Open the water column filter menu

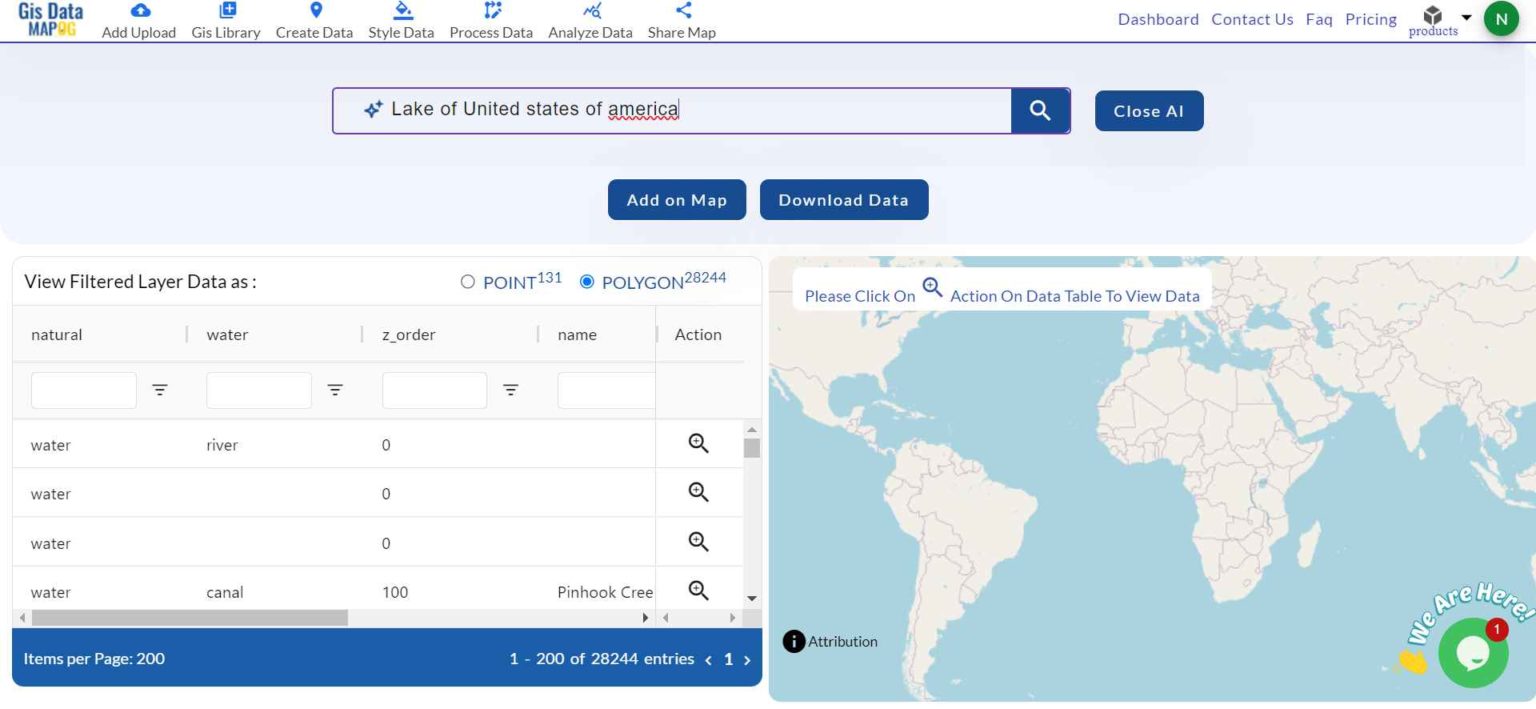[x=335, y=390]
